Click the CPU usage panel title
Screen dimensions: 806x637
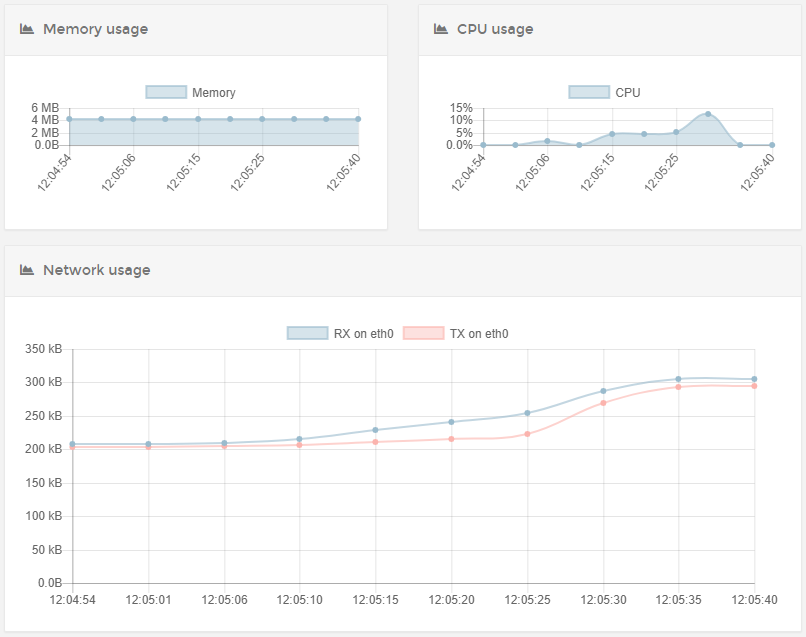495,29
